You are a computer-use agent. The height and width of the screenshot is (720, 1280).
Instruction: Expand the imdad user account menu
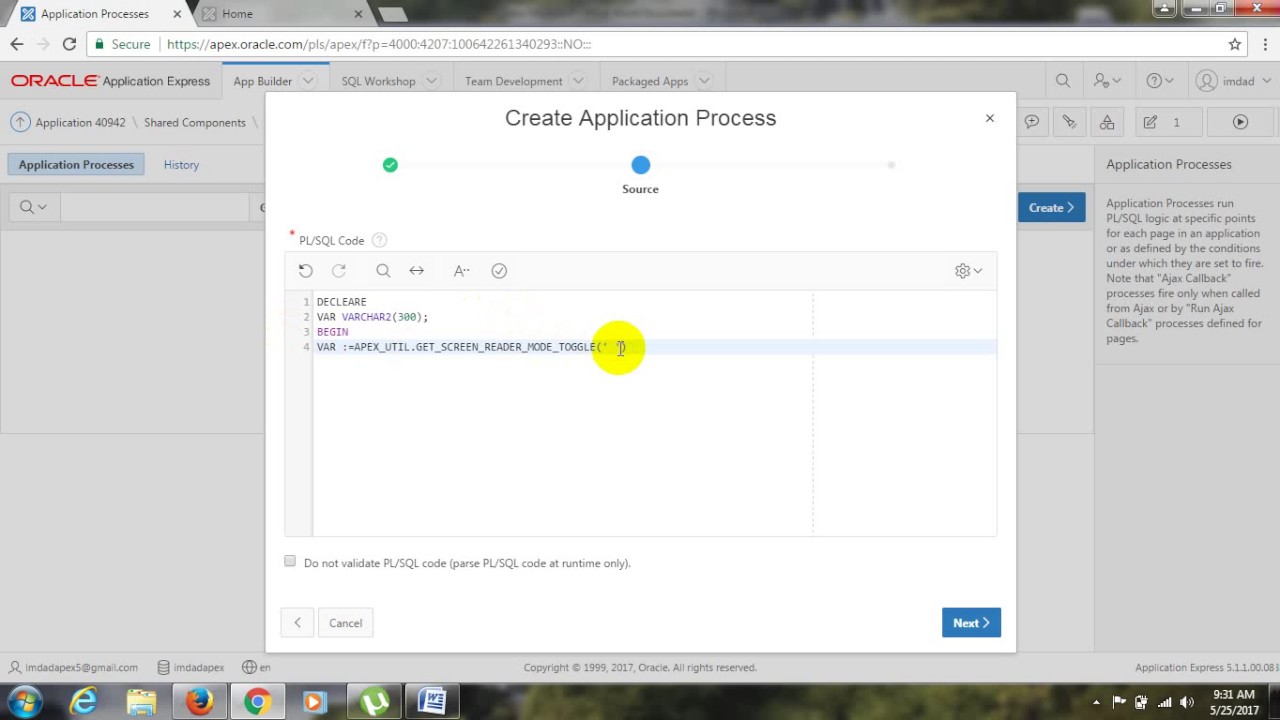(x=1231, y=81)
